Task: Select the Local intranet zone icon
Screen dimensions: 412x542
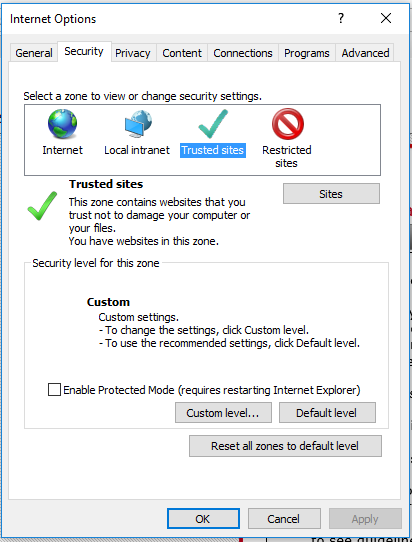Action: click(x=138, y=124)
